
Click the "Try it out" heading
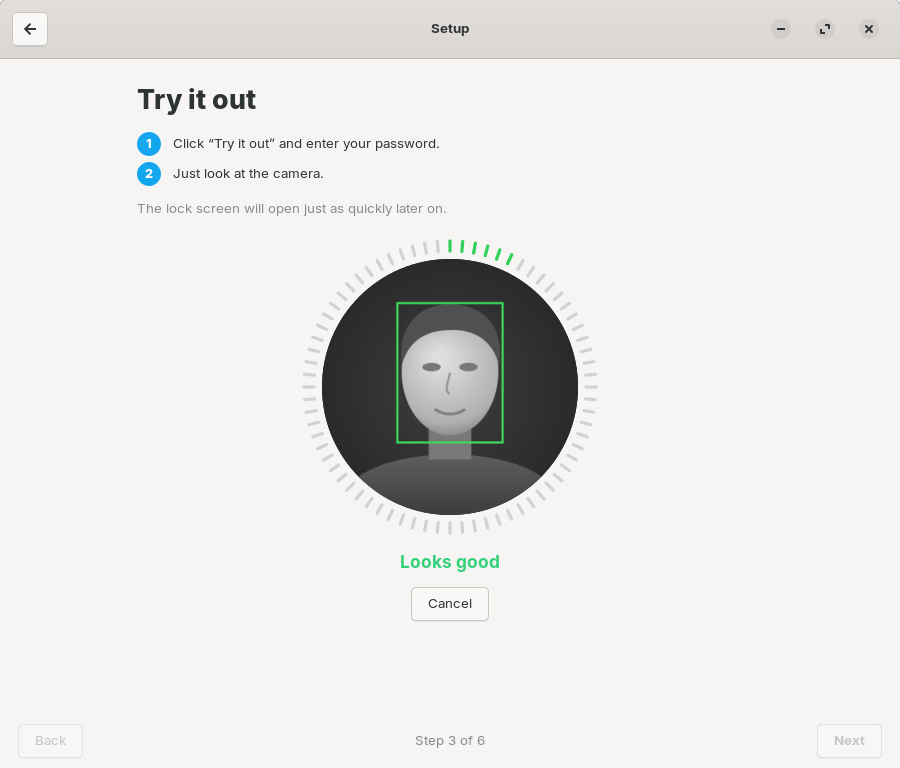196,100
